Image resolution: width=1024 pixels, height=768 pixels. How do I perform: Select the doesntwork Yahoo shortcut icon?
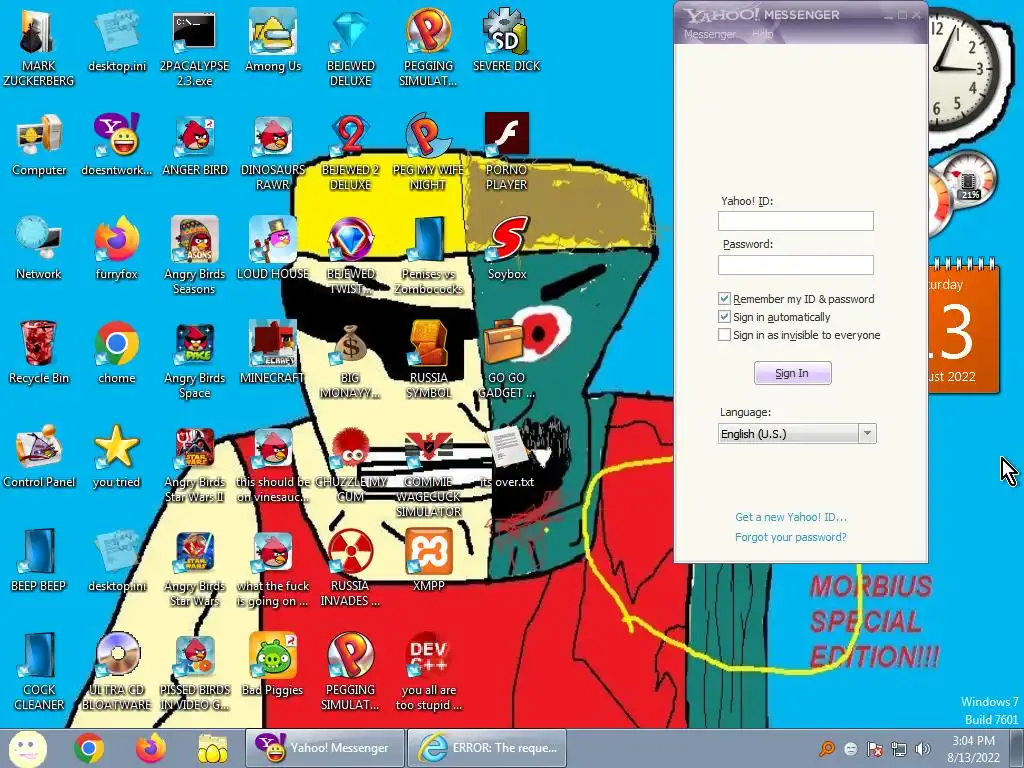click(x=117, y=144)
